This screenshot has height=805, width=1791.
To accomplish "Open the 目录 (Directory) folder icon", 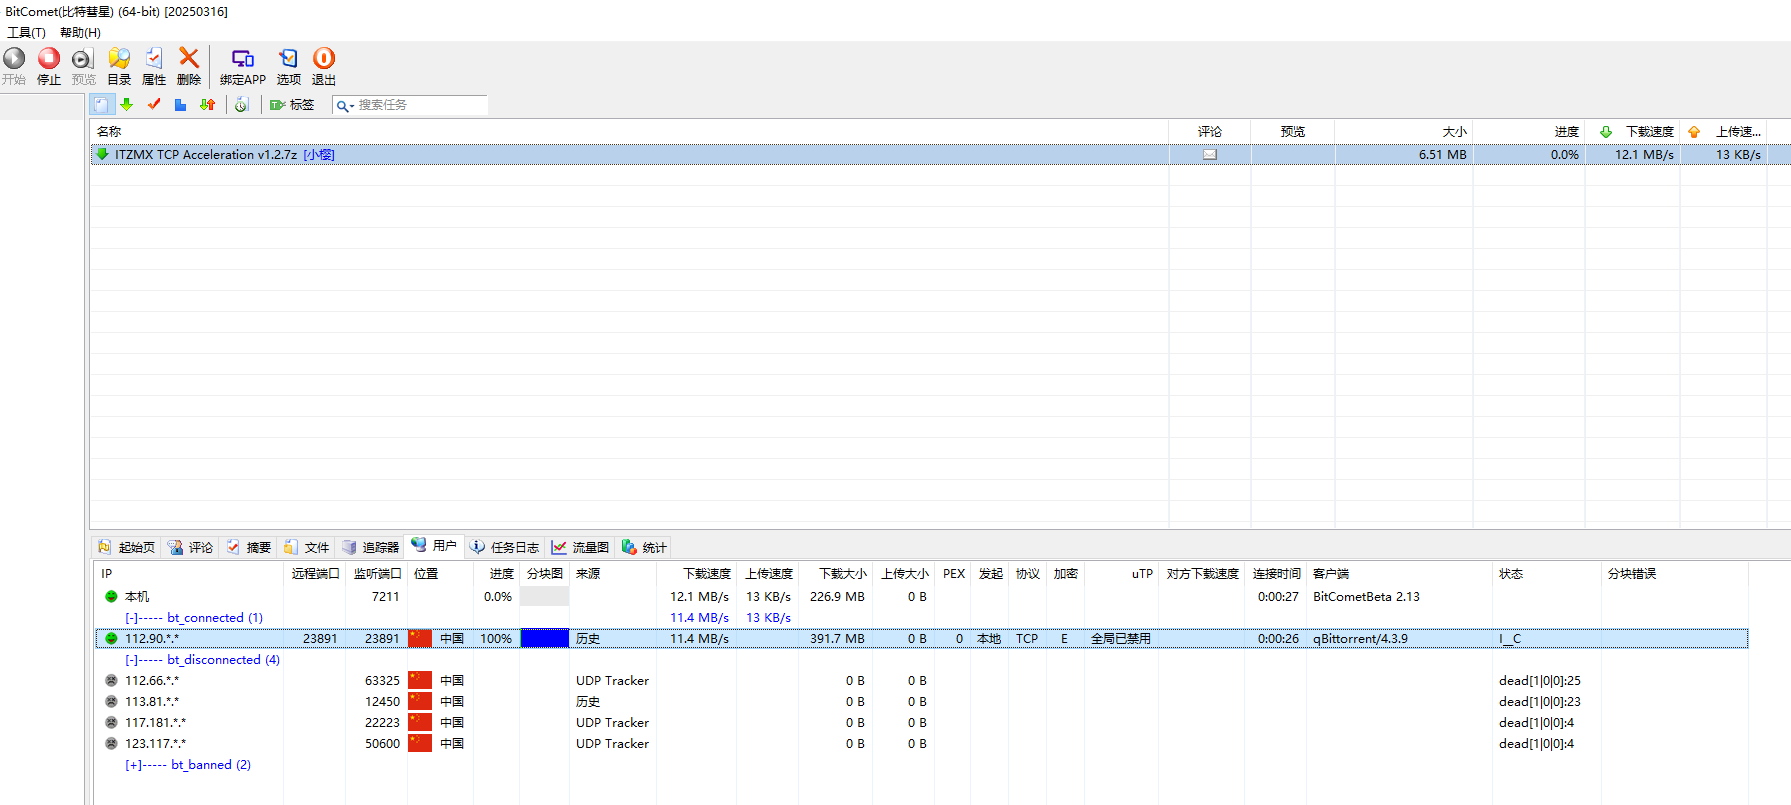I will [119, 59].
